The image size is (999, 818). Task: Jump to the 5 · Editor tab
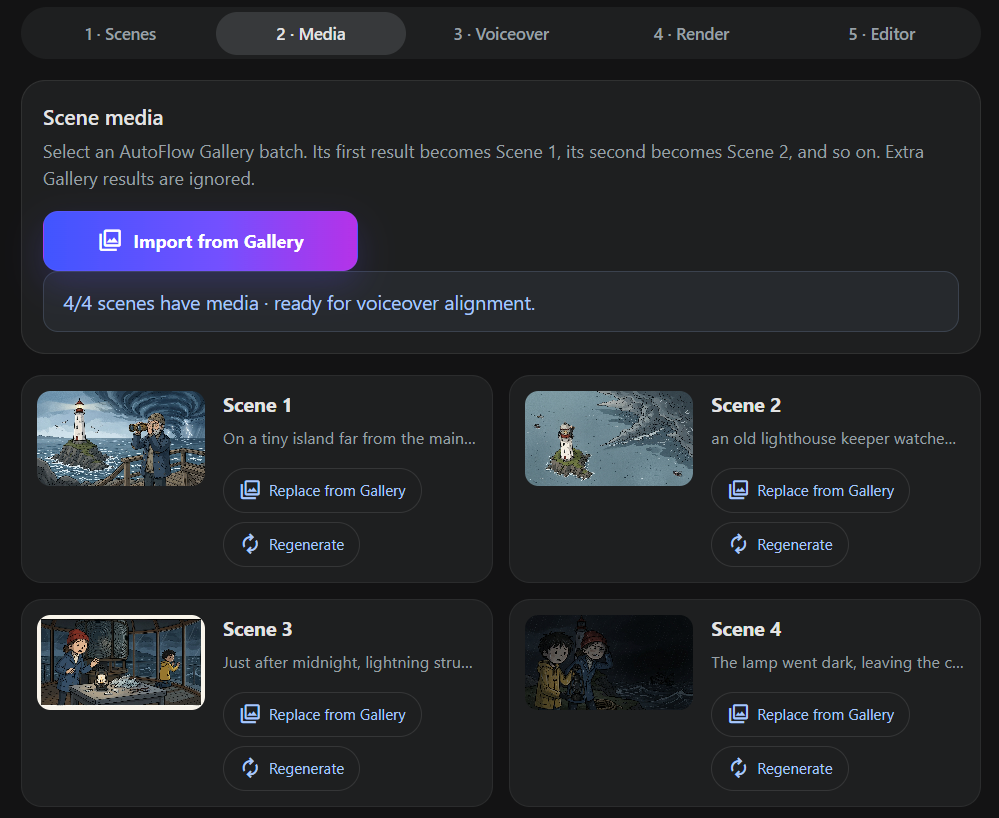882,34
